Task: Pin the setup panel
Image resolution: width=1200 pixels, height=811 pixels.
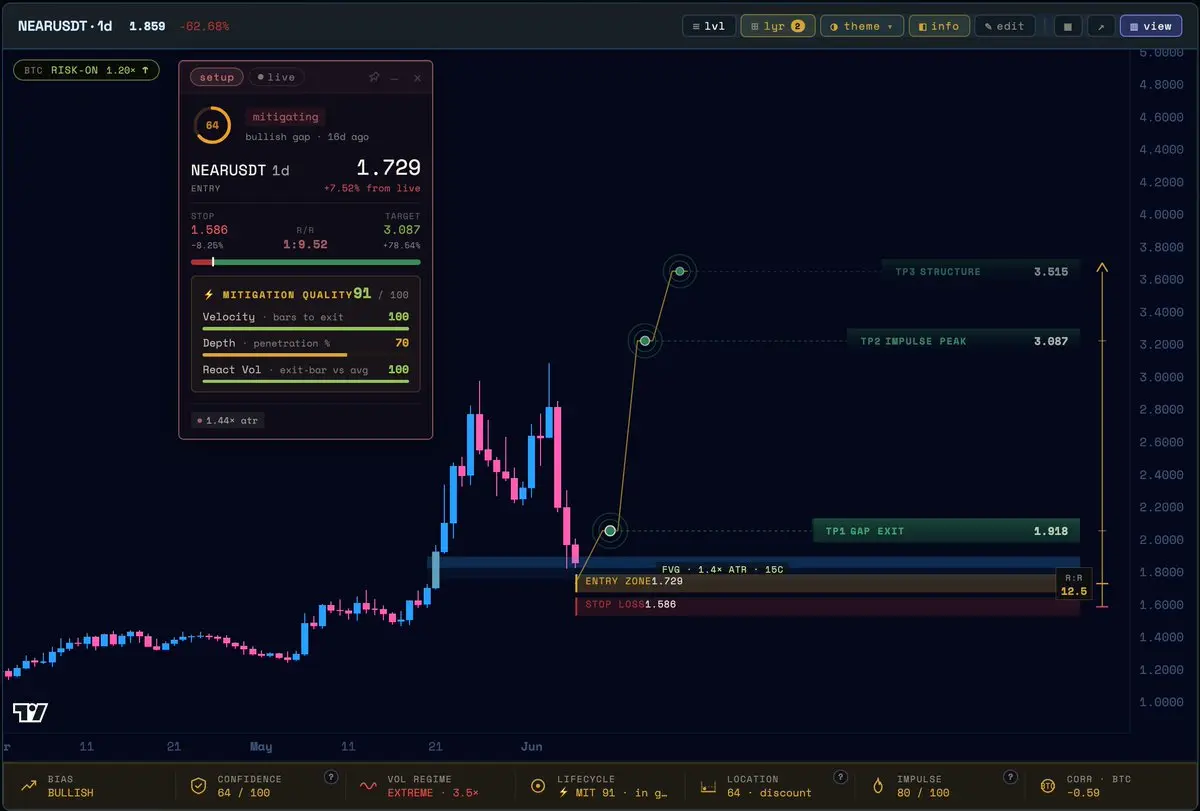Action: pos(373,77)
